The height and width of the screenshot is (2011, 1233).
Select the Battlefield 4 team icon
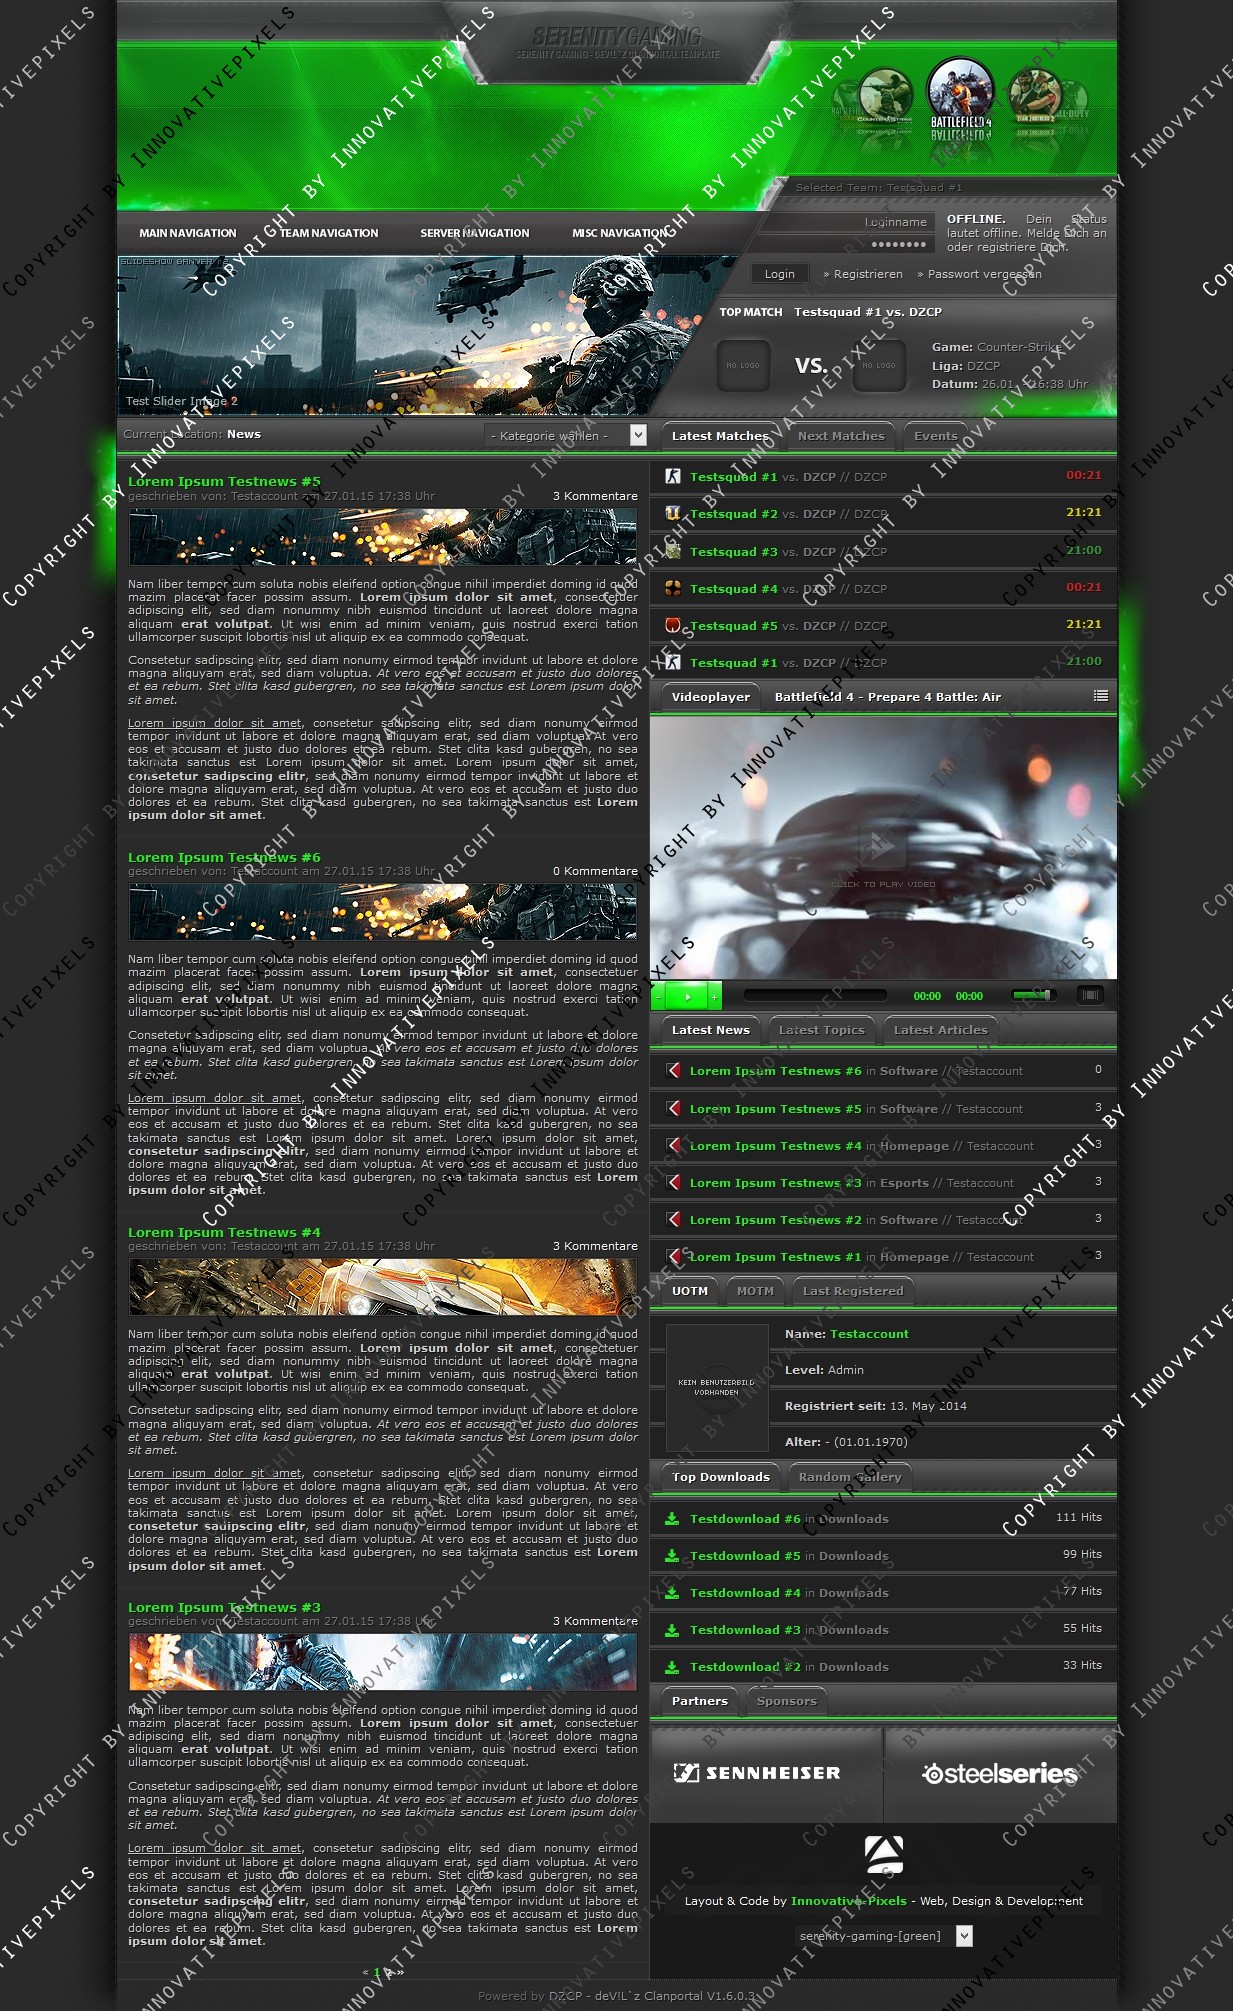pyautogui.click(x=960, y=93)
